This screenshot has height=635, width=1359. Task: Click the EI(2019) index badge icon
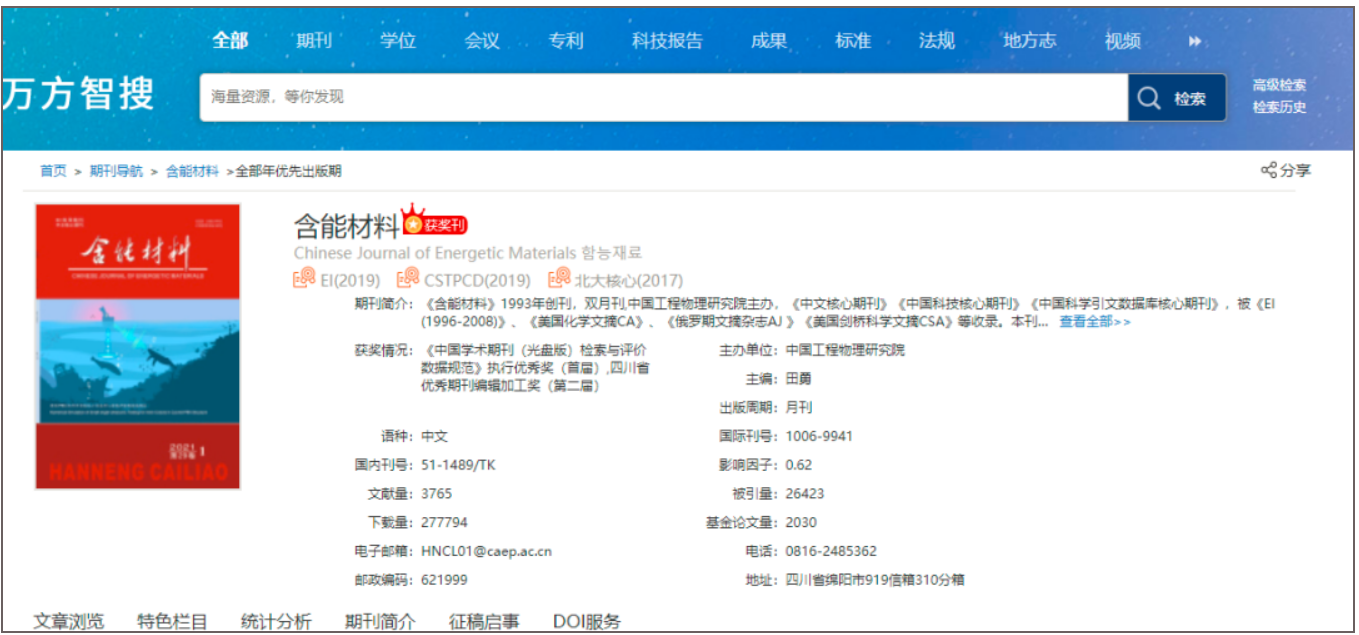coord(304,279)
